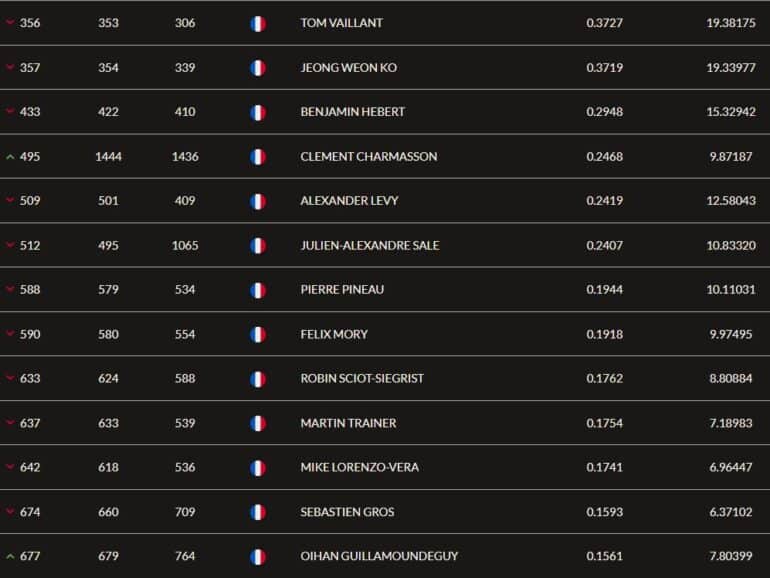Click Mike Lorenzo-Vera's name
770x578 pixels.
pos(359,468)
